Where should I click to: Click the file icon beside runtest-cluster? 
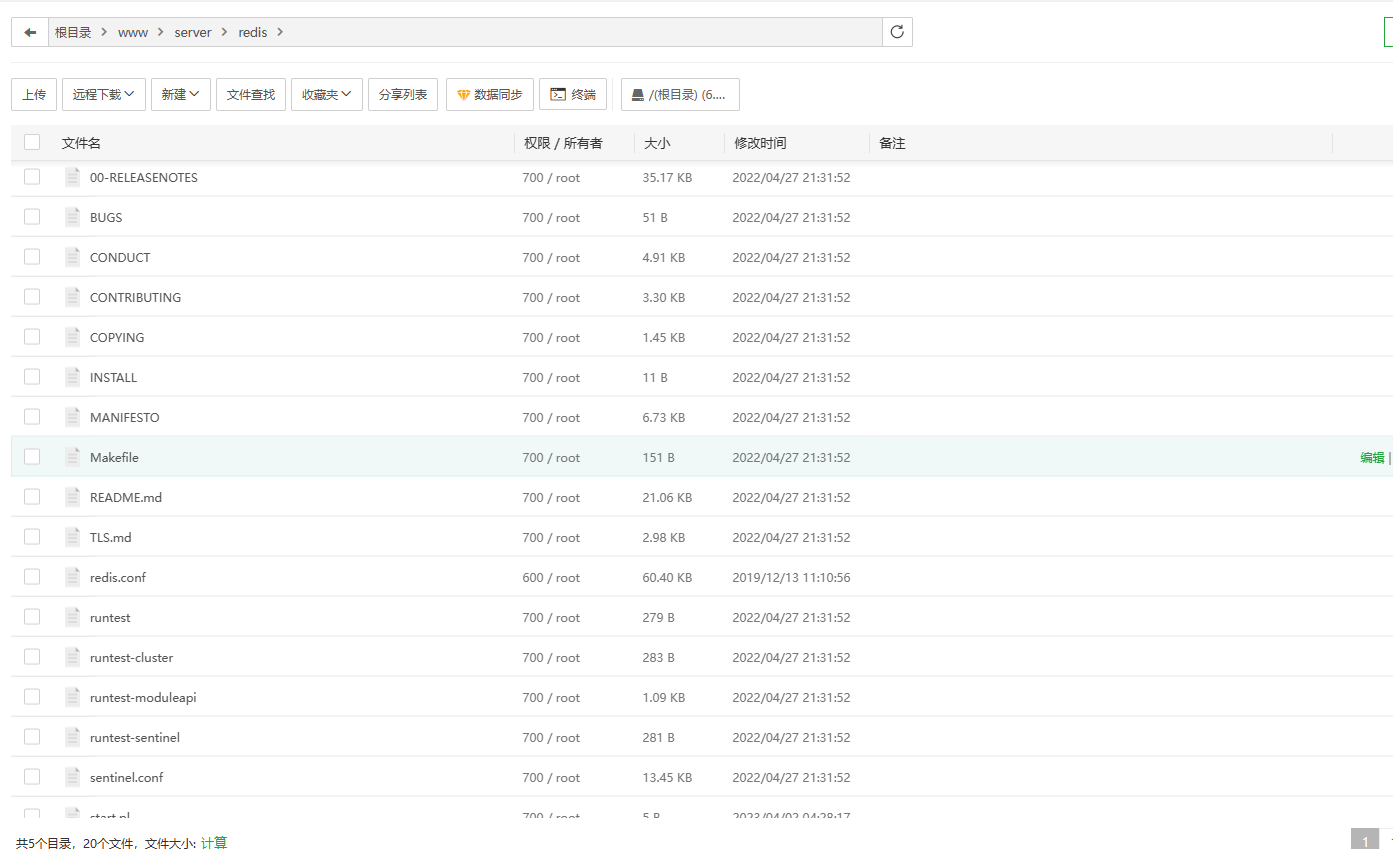(72, 657)
